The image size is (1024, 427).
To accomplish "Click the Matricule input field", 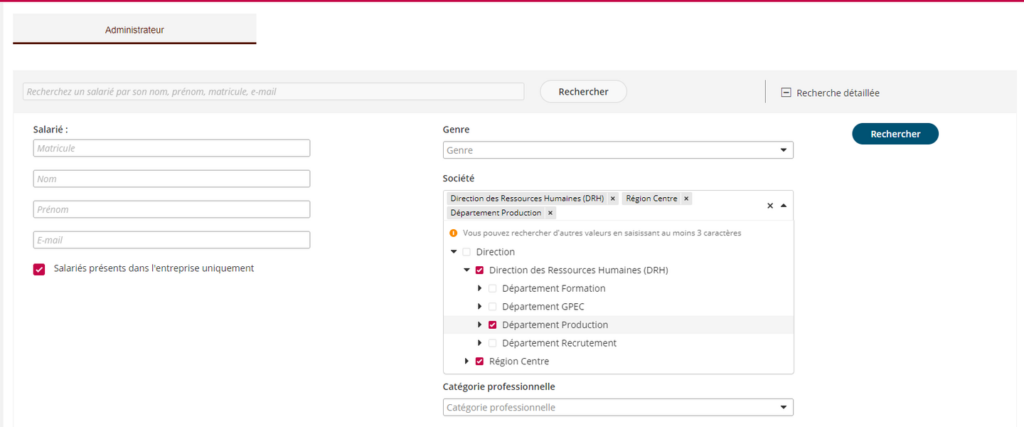I will pos(171,148).
